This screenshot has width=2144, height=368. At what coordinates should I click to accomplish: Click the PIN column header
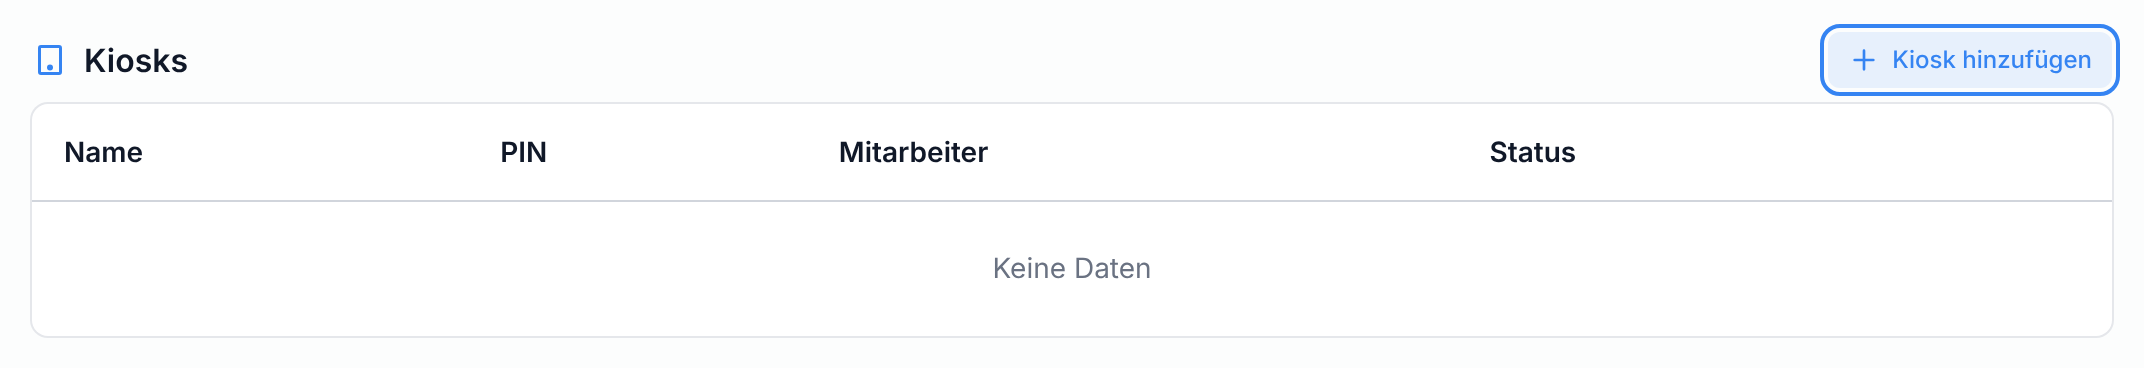[x=523, y=152]
